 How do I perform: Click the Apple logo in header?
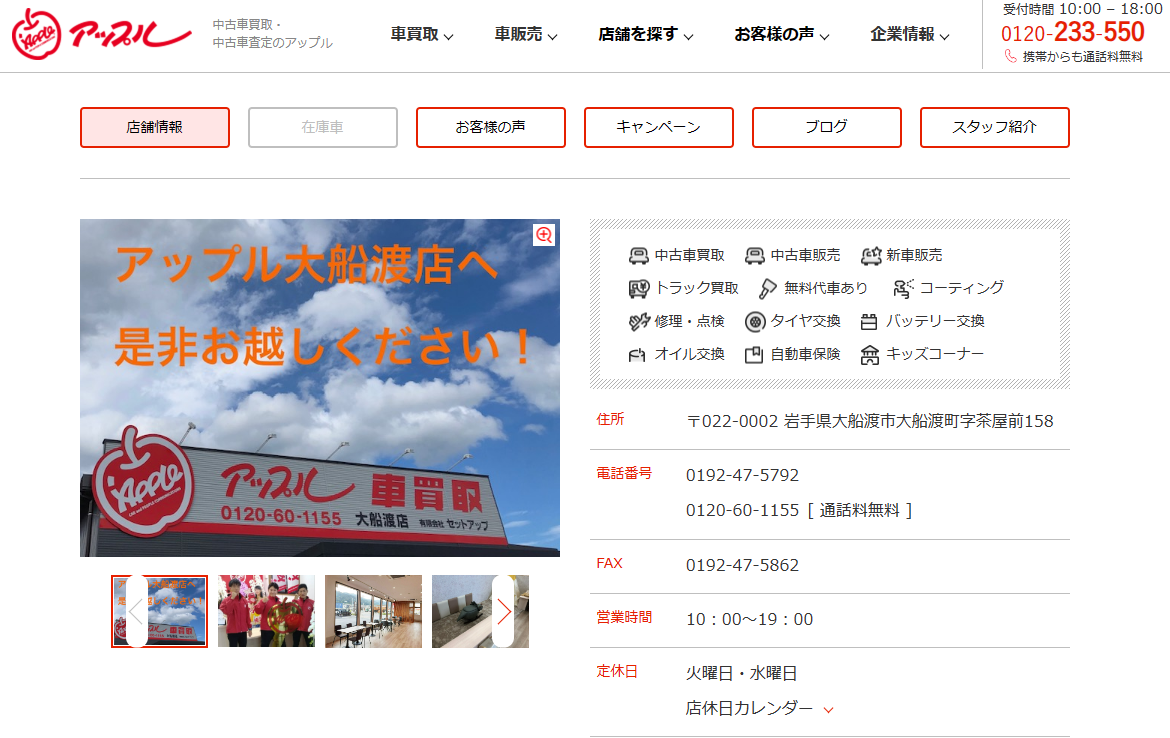(x=101, y=35)
